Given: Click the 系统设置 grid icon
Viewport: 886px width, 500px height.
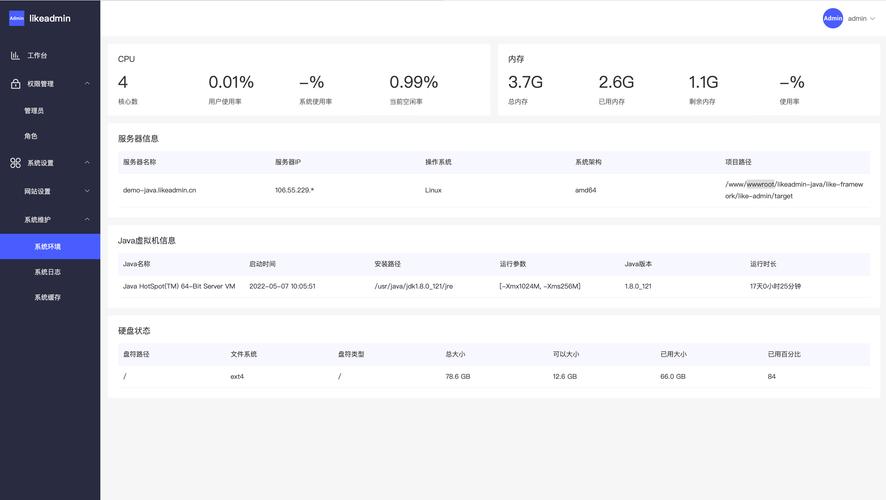Looking at the screenshot, I should [x=15, y=163].
